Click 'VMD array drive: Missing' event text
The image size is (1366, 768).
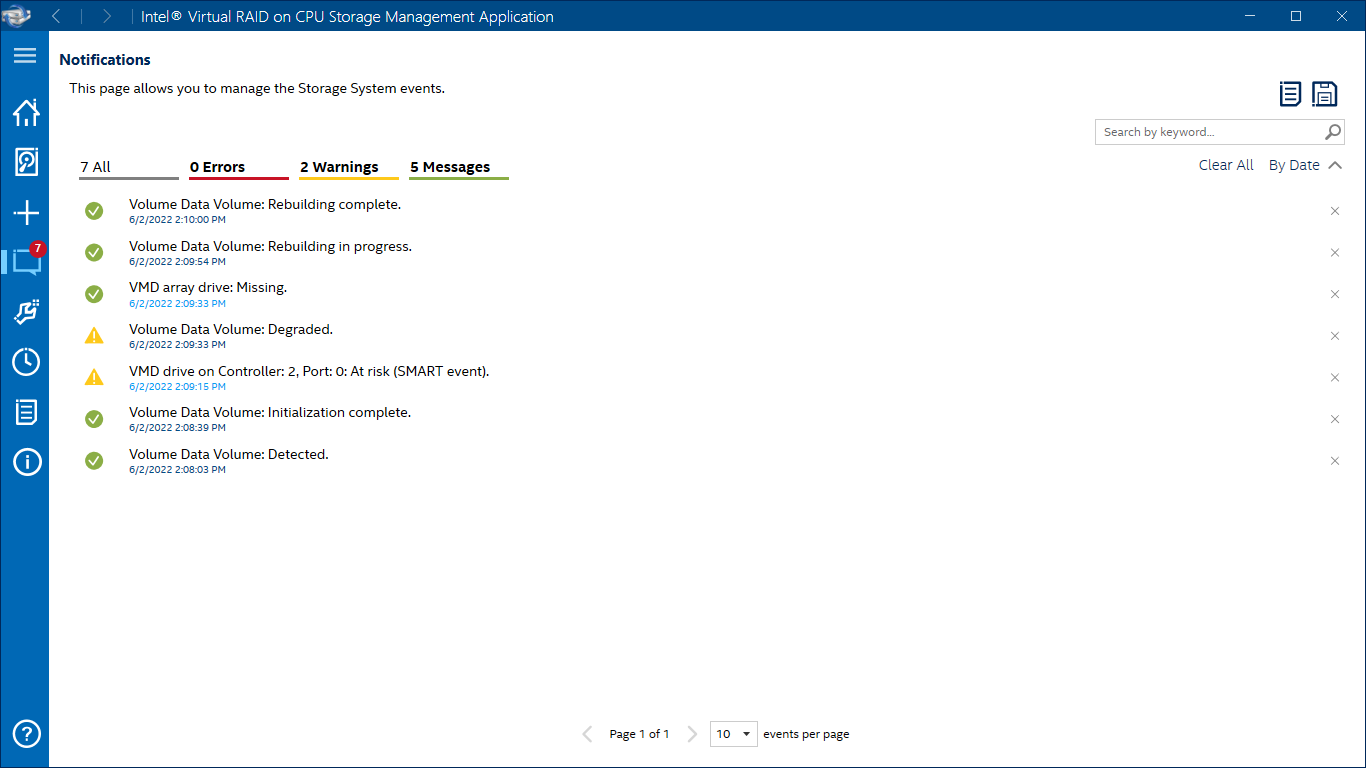[208, 287]
